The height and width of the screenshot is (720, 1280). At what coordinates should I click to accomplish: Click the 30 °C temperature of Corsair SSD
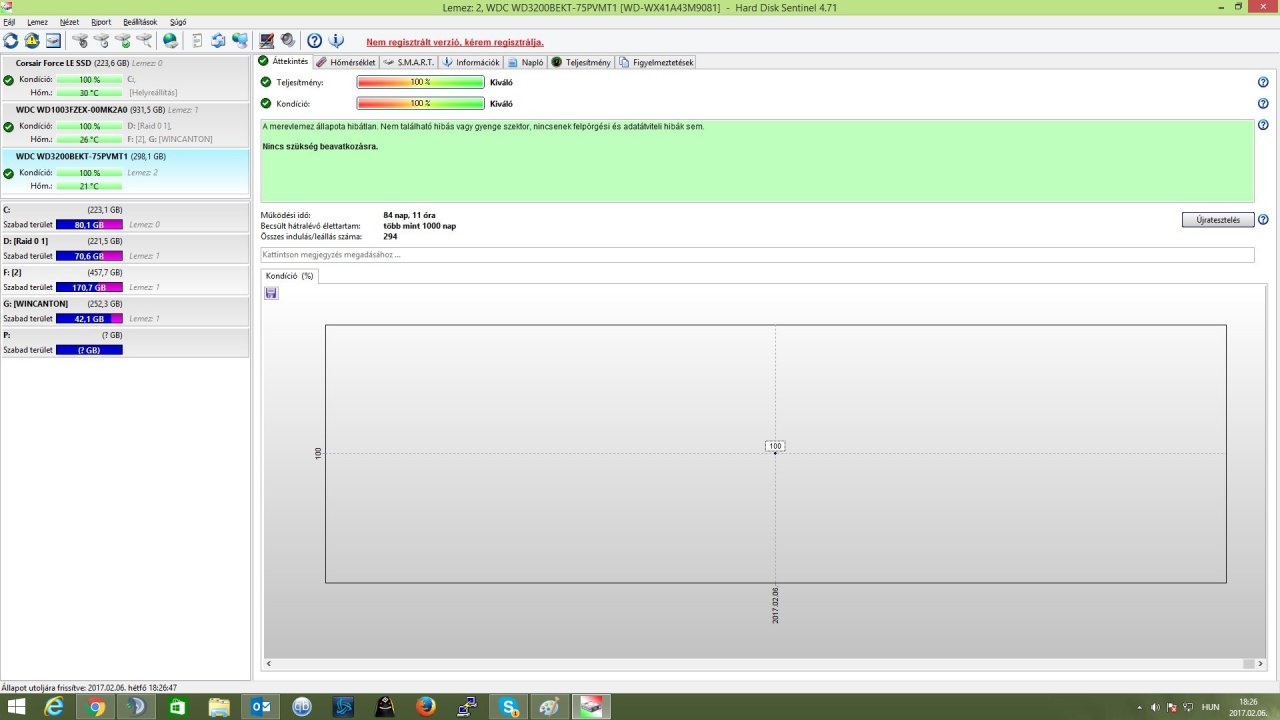[89, 92]
